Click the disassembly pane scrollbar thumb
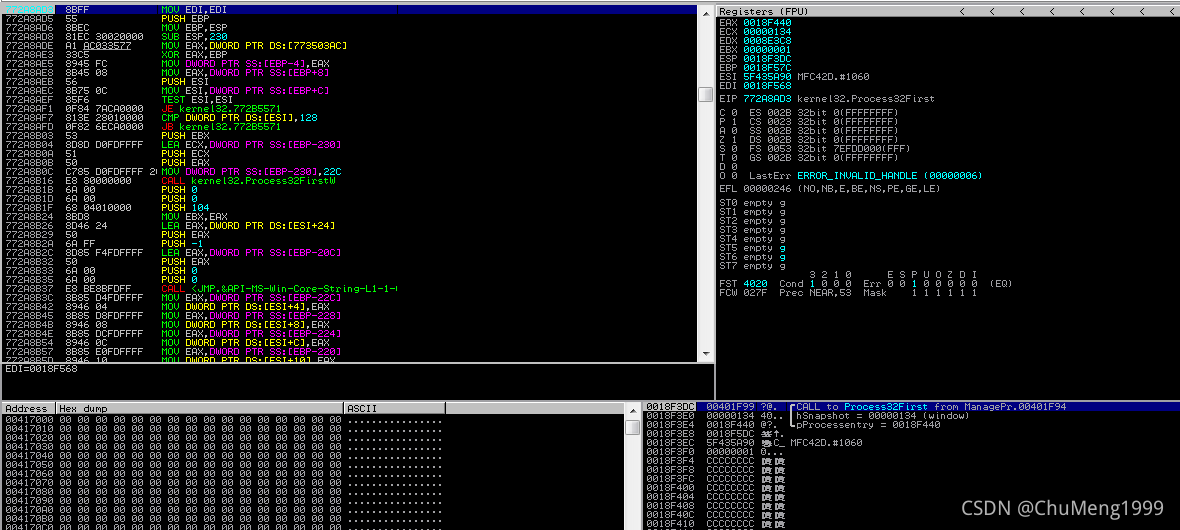 pyautogui.click(x=705, y=94)
